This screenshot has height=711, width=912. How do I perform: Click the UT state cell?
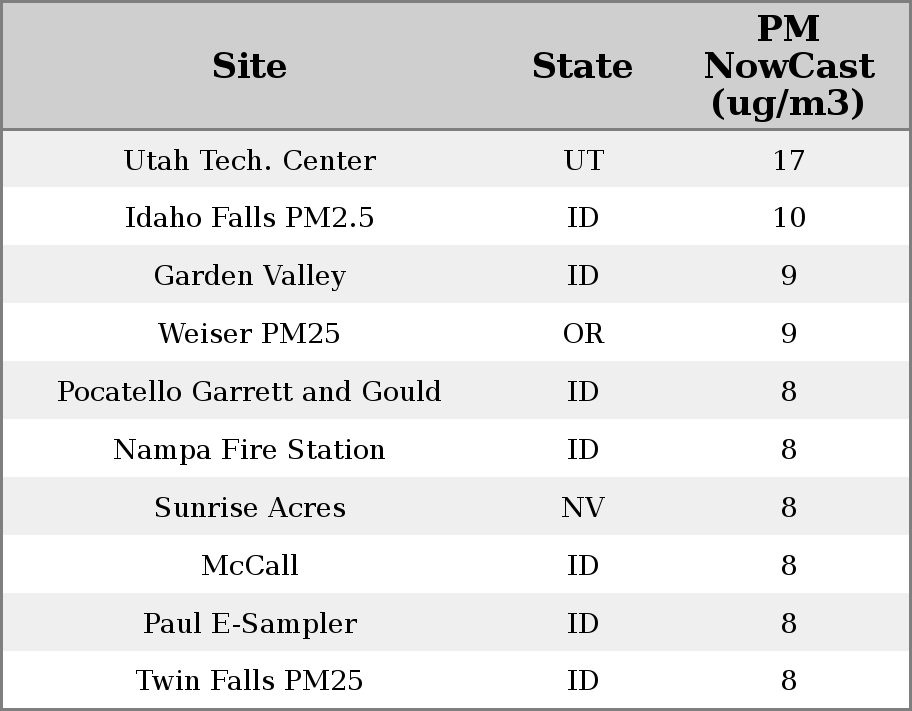tap(583, 161)
